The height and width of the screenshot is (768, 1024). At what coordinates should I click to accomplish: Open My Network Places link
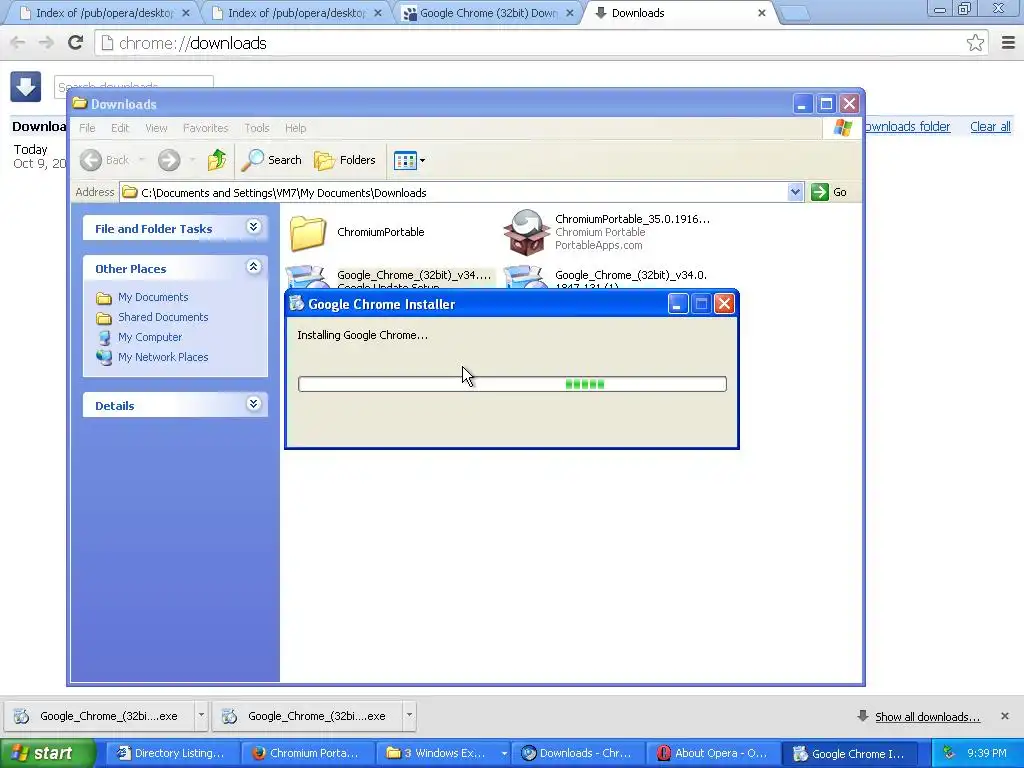pyautogui.click(x=163, y=357)
